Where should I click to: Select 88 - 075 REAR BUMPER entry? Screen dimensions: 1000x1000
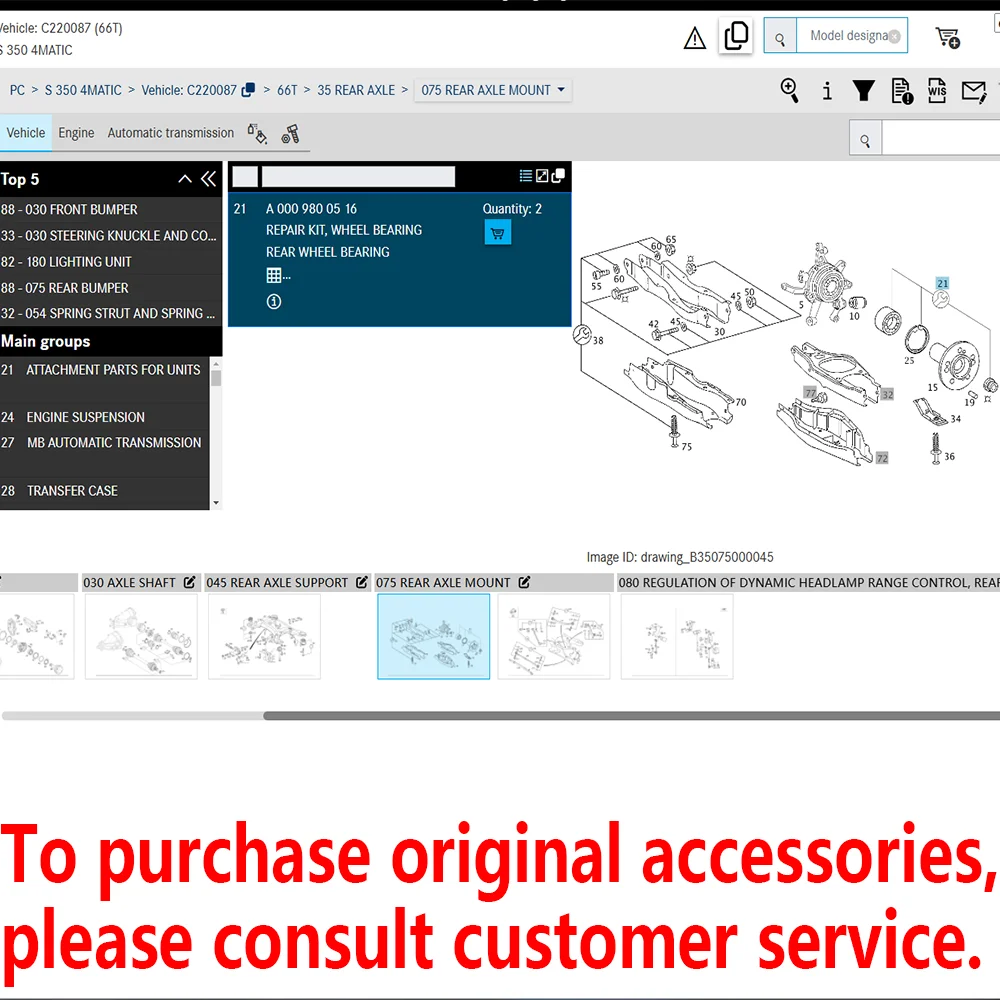(x=105, y=288)
